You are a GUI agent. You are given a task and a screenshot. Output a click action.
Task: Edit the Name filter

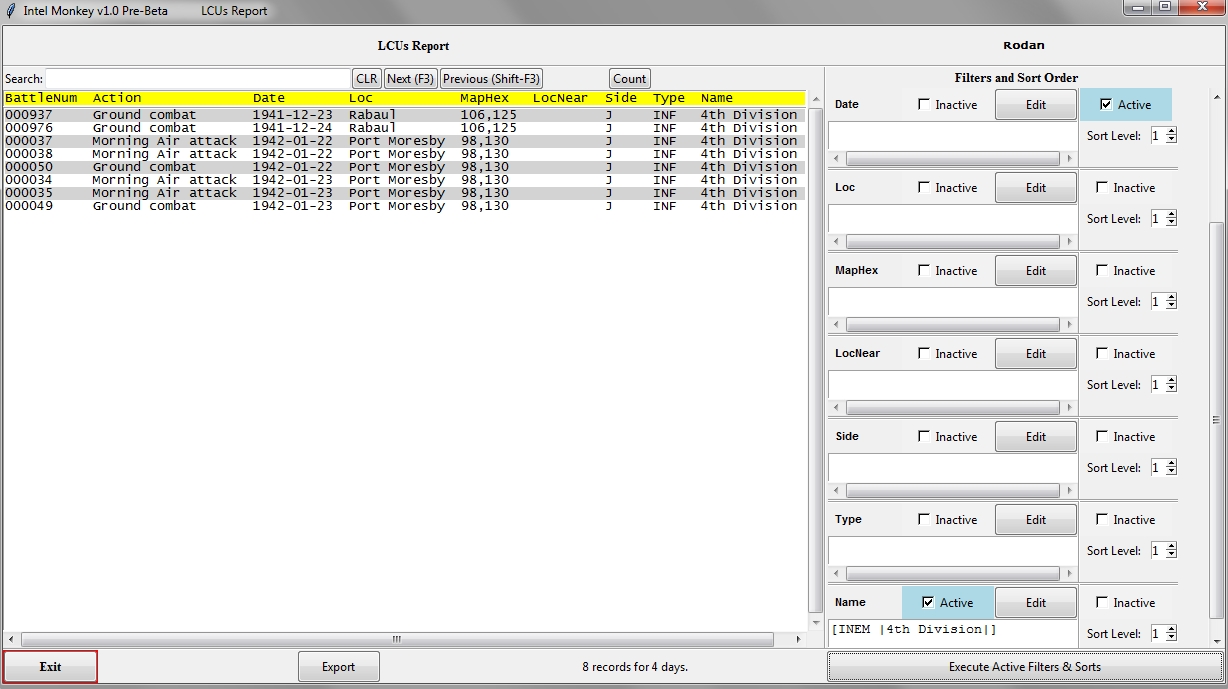pos(1035,602)
